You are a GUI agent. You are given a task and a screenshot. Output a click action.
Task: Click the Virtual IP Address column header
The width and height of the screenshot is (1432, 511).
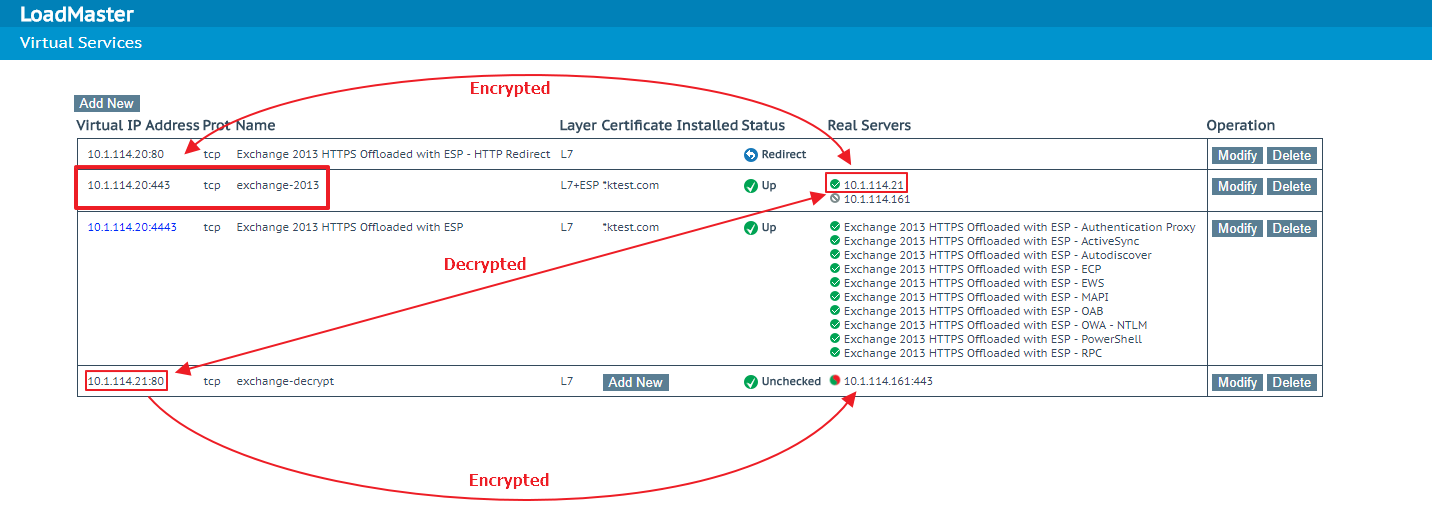[137, 125]
